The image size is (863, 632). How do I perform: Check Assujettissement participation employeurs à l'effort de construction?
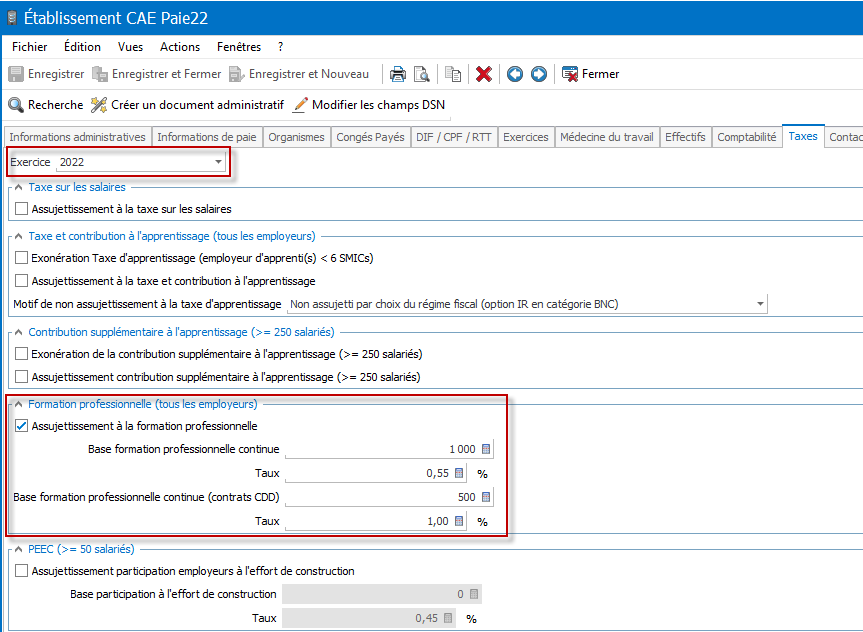22,571
